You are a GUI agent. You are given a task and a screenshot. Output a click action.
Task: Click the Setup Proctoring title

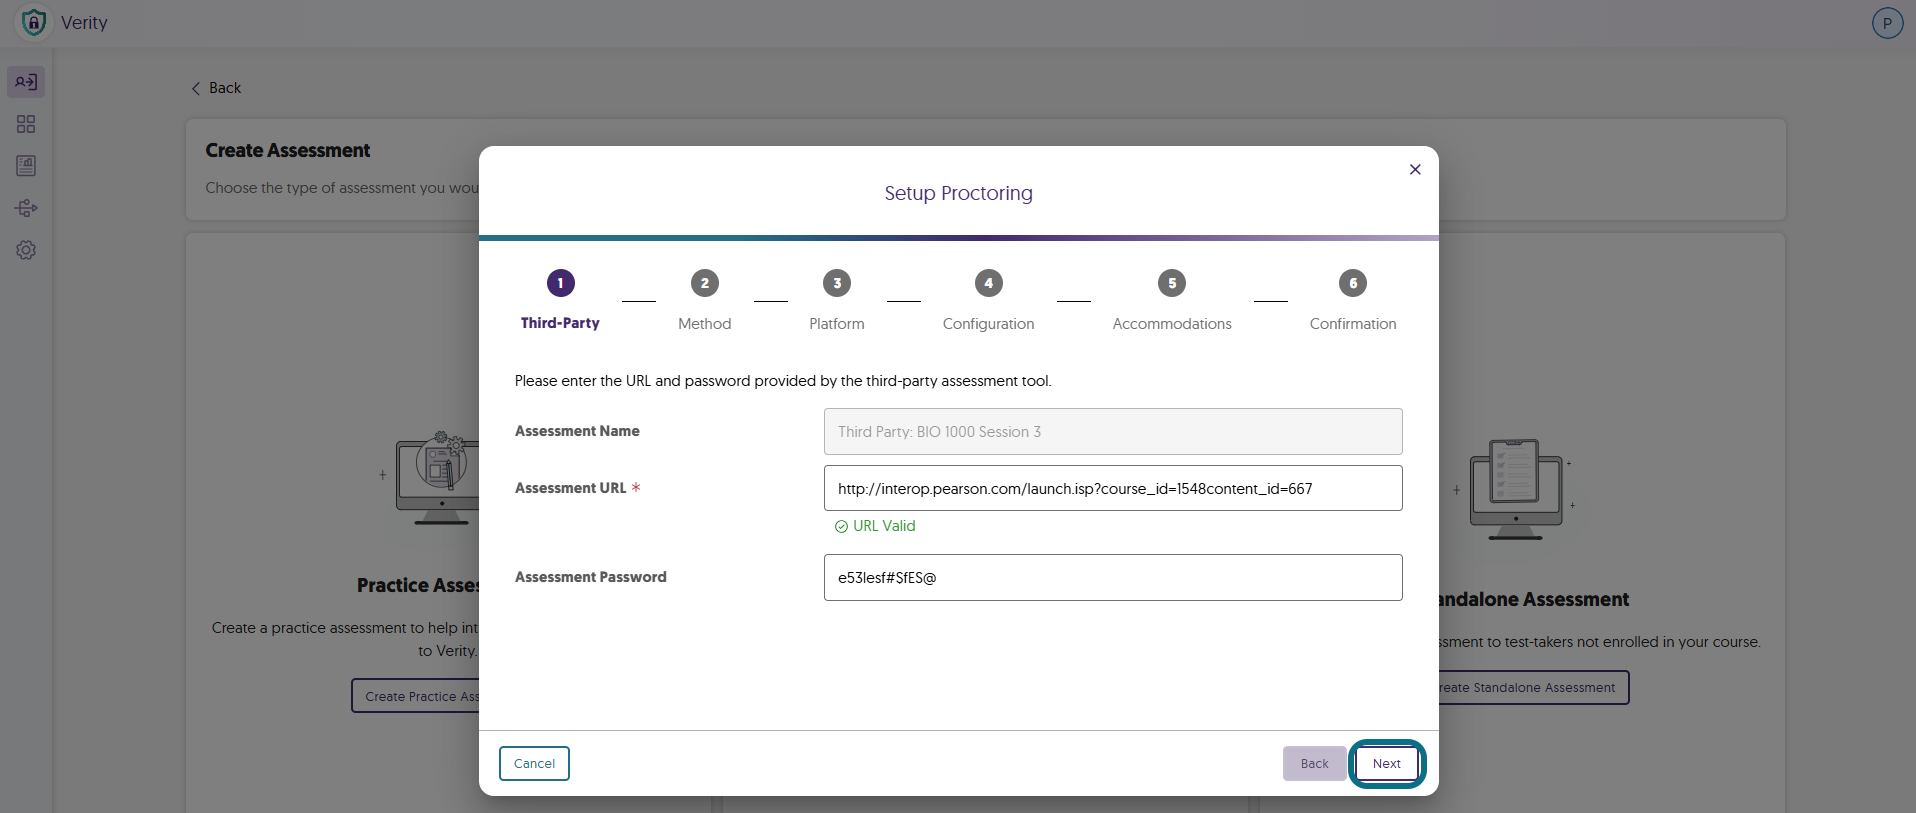958,193
